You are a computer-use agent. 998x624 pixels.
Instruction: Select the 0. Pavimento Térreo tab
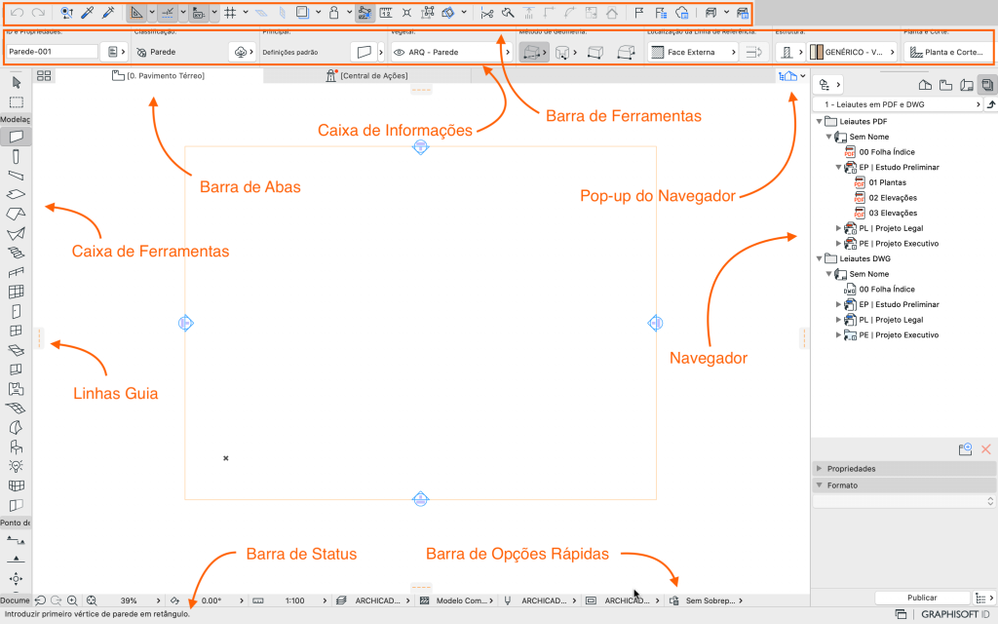pos(160,74)
